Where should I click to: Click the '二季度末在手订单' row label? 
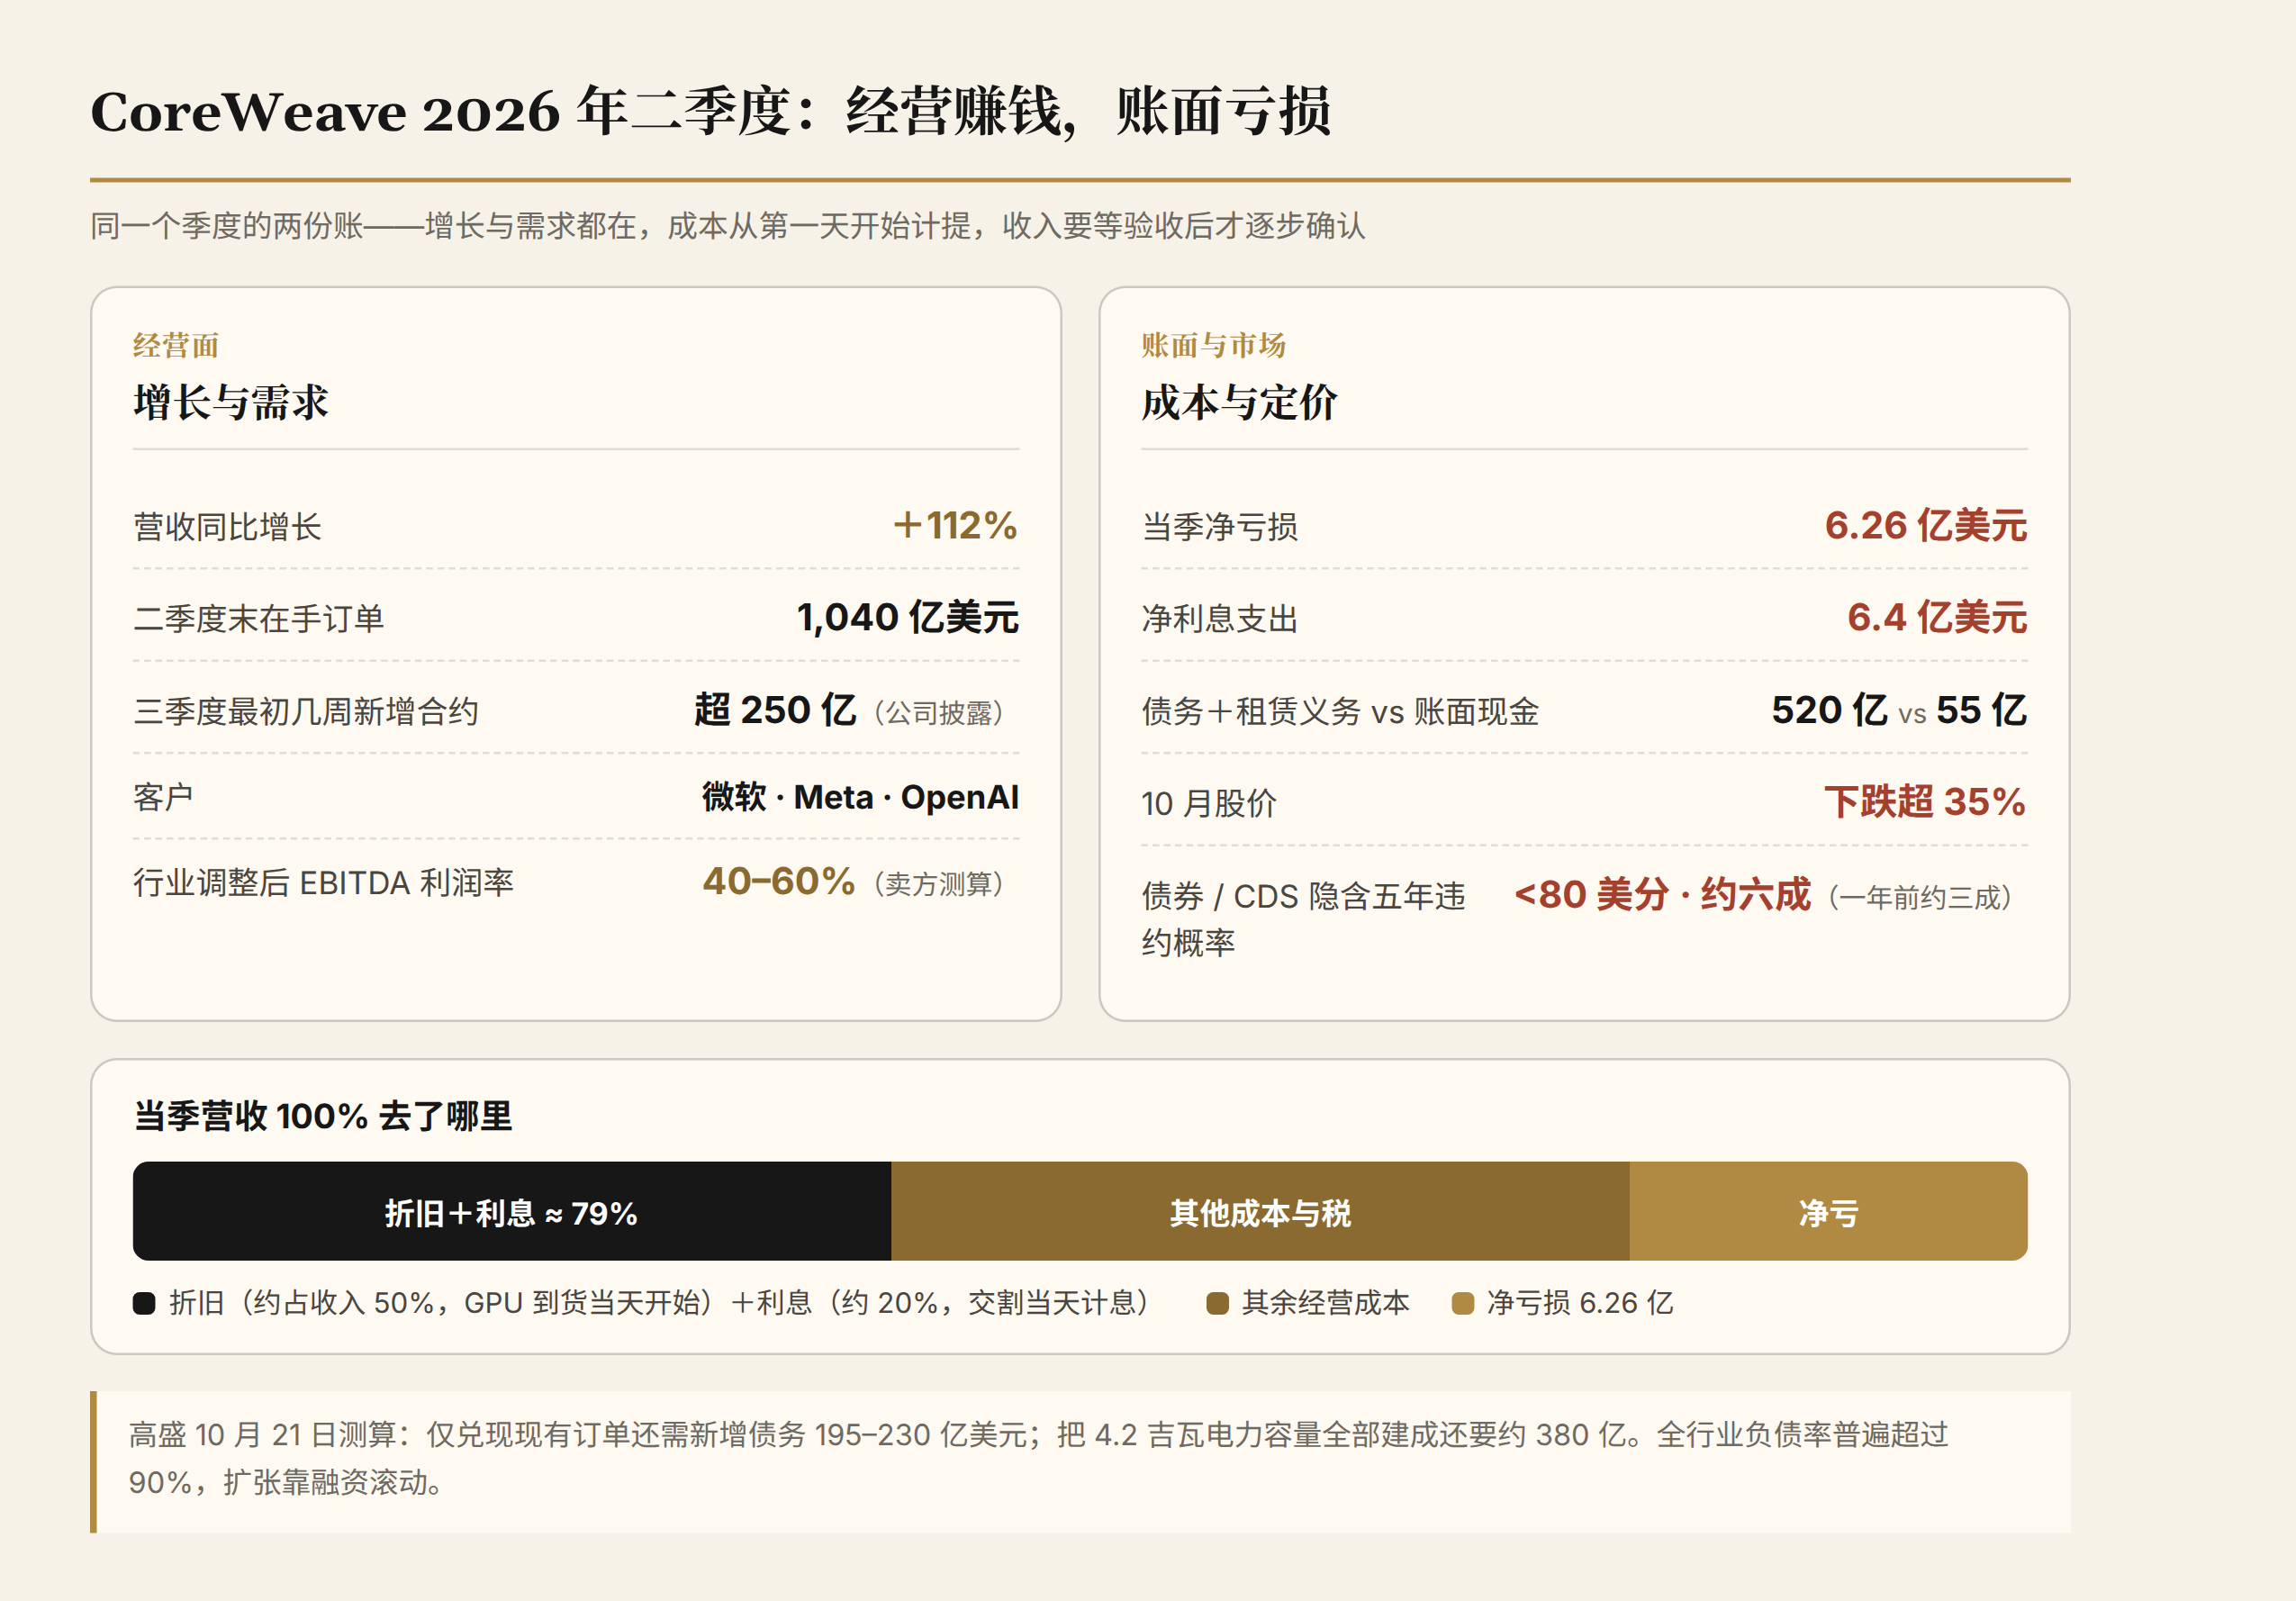point(259,619)
